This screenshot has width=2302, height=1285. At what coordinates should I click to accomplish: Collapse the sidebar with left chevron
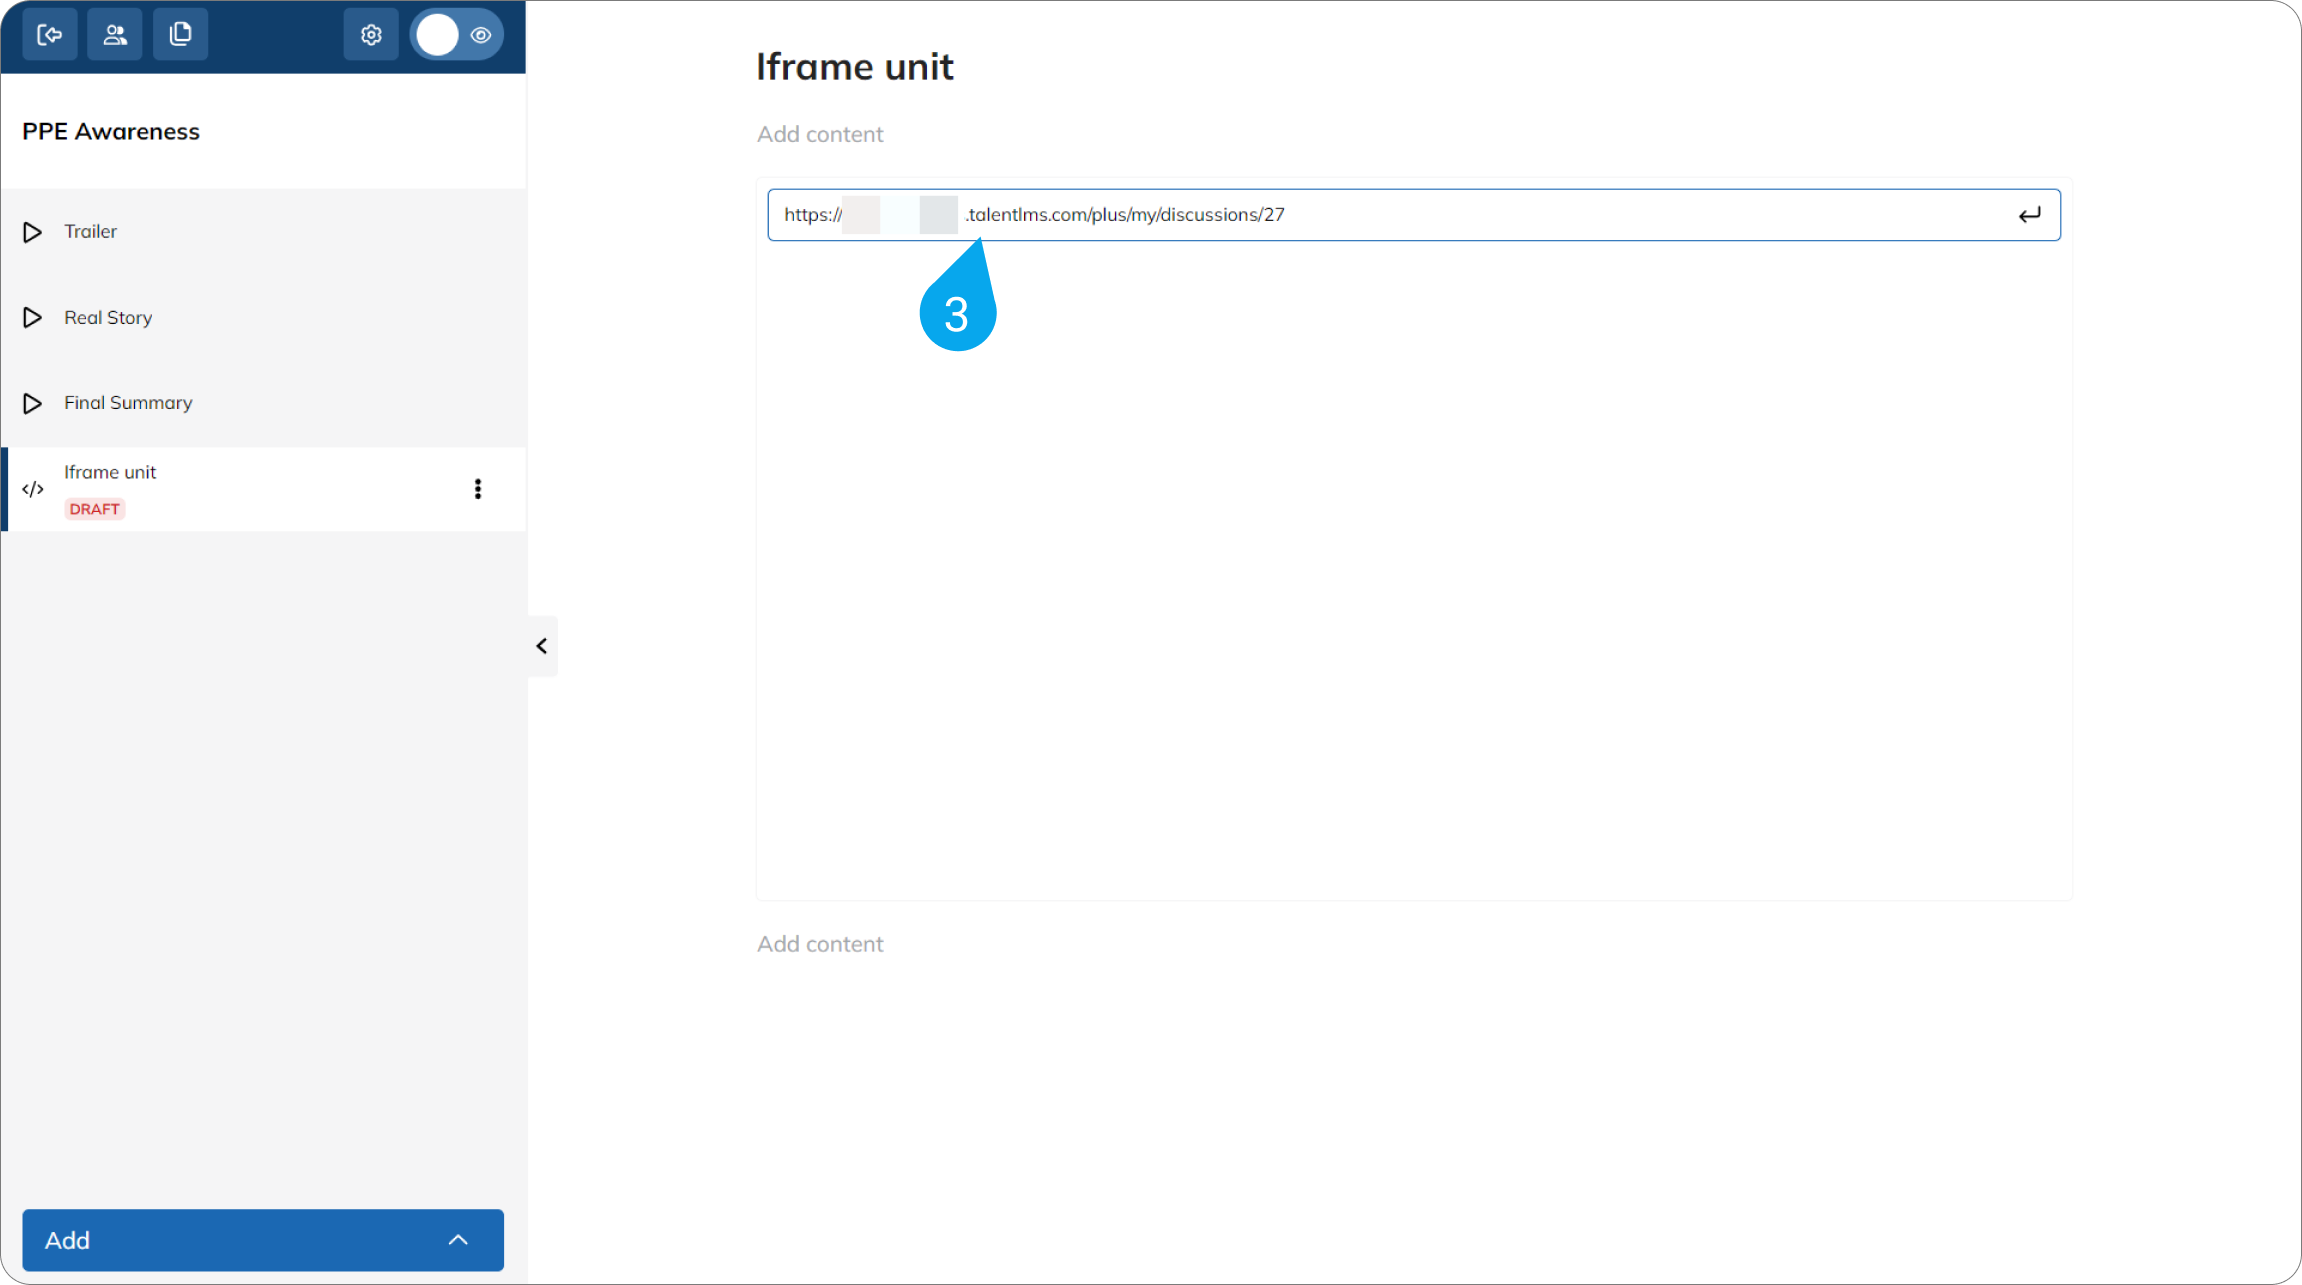pyautogui.click(x=542, y=646)
